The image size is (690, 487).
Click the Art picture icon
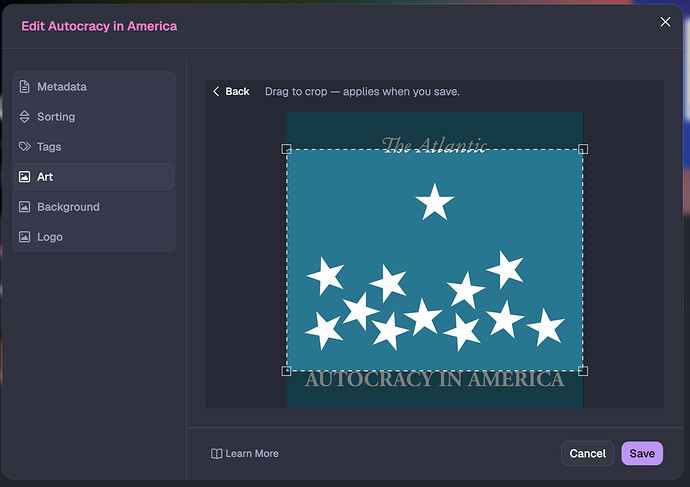tap(25, 177)
